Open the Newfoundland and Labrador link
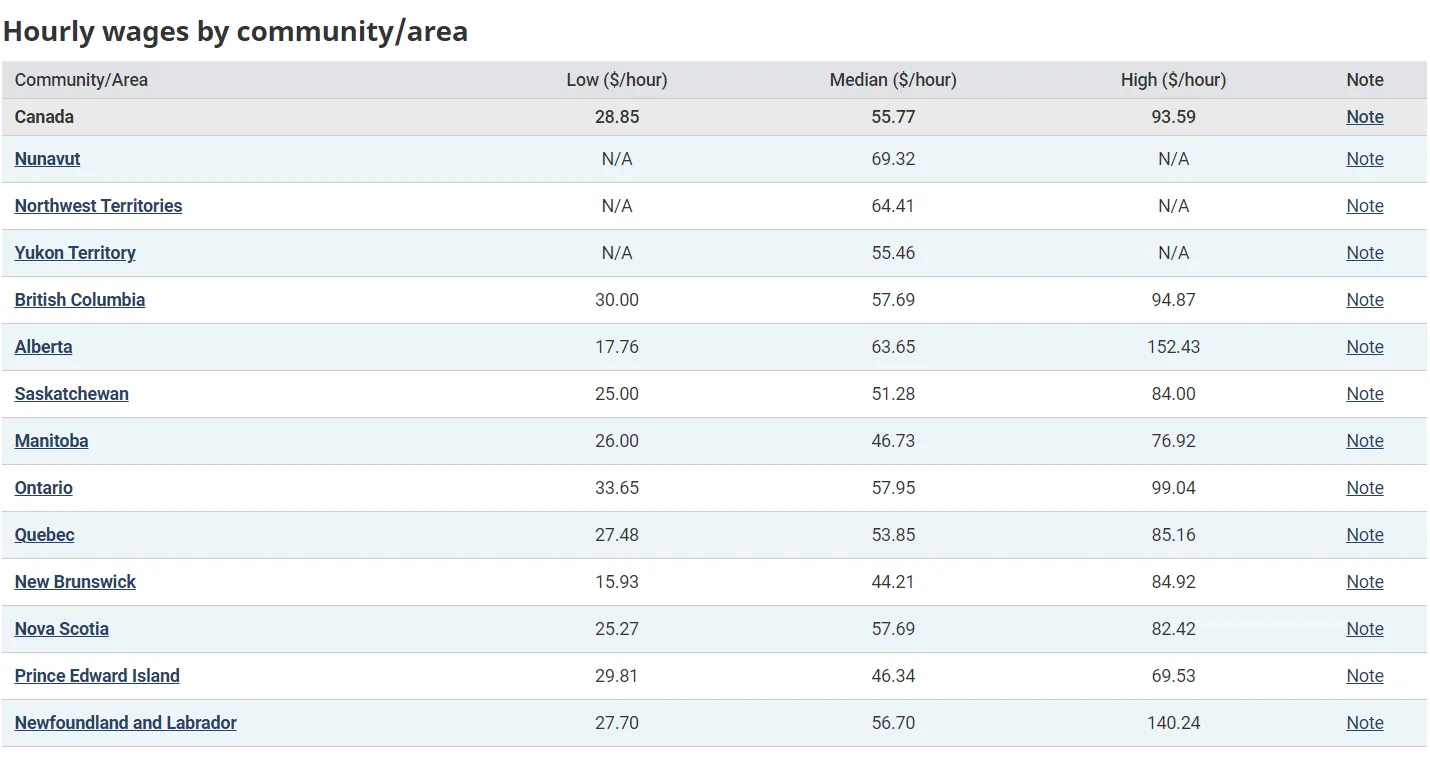Image resolution: width=1430 pixels, height=757 pixels. click(x=126, y=723)
